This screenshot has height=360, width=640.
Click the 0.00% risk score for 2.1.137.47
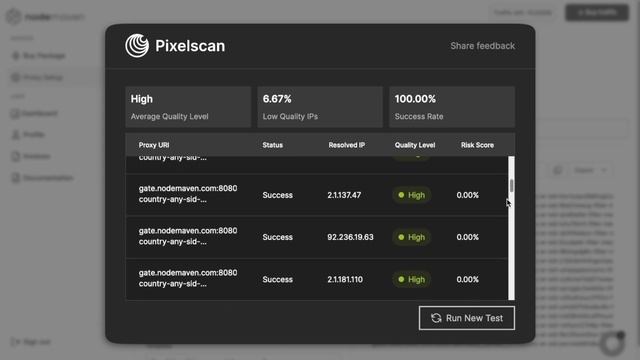click(x=467, y=195)
